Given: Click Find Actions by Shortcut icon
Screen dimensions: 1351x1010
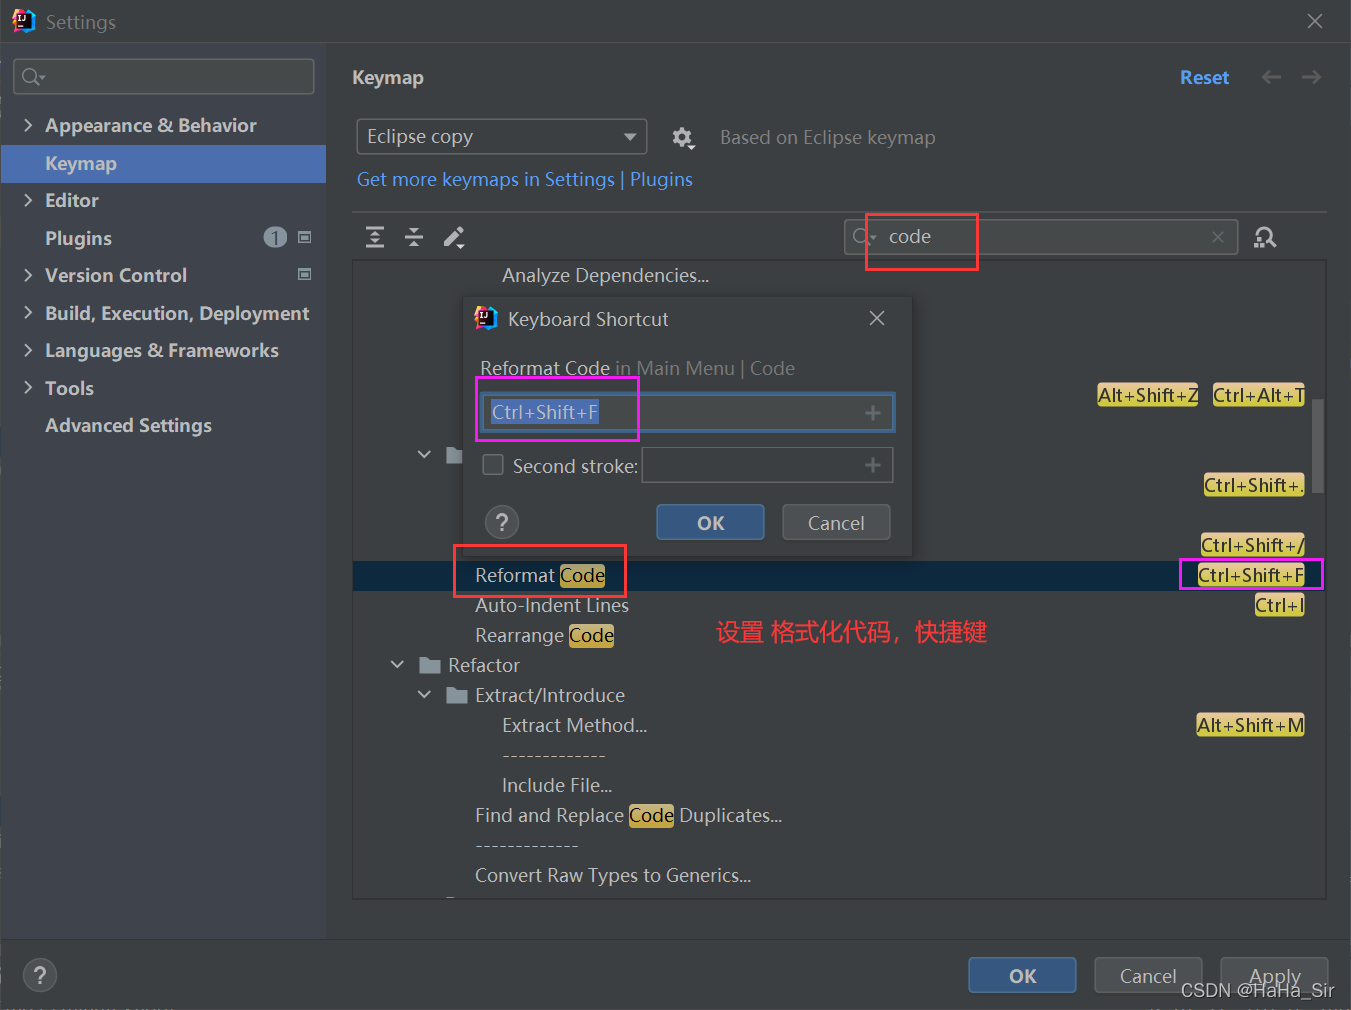Looking at the screenshot, I should tap(1265, 237).
